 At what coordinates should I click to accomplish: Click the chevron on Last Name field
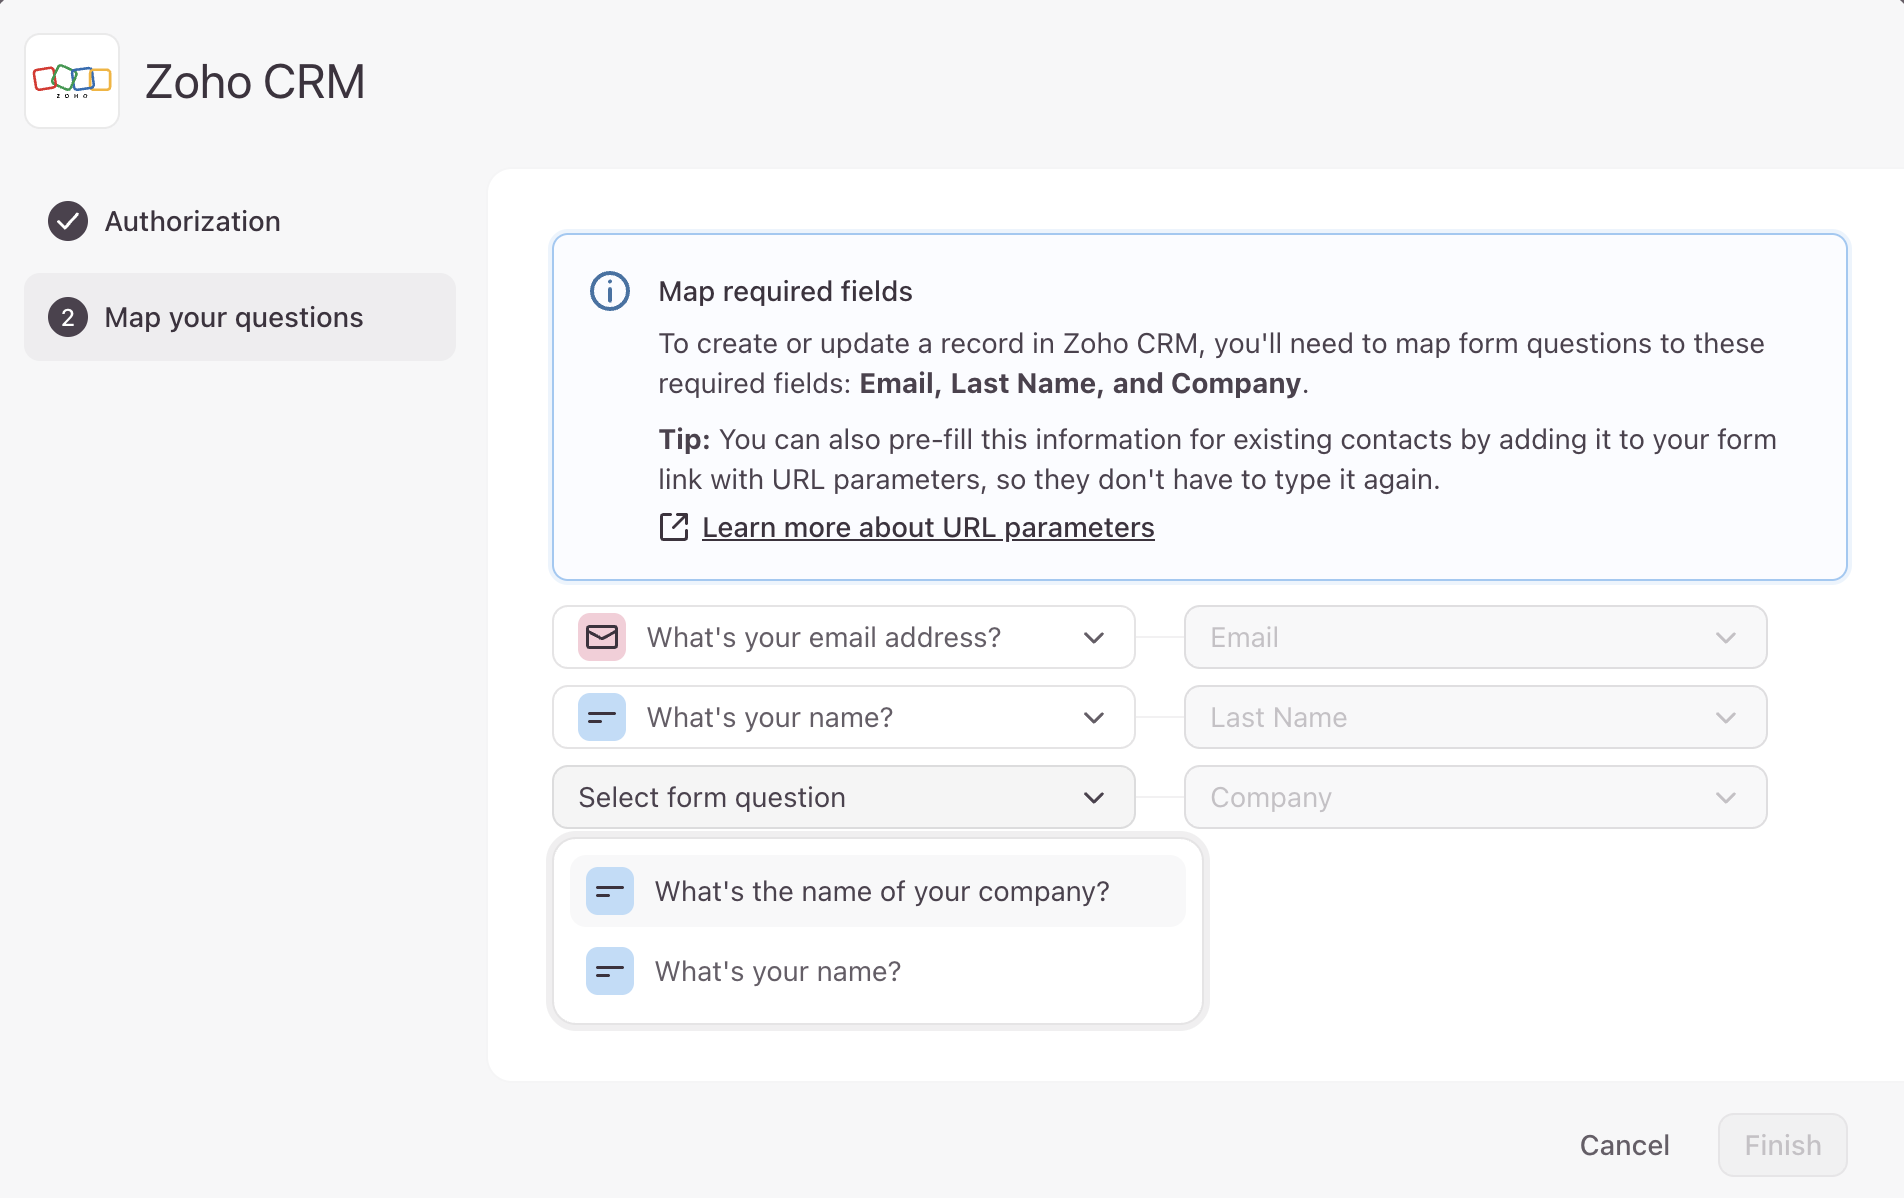[x=1726, y=717]
